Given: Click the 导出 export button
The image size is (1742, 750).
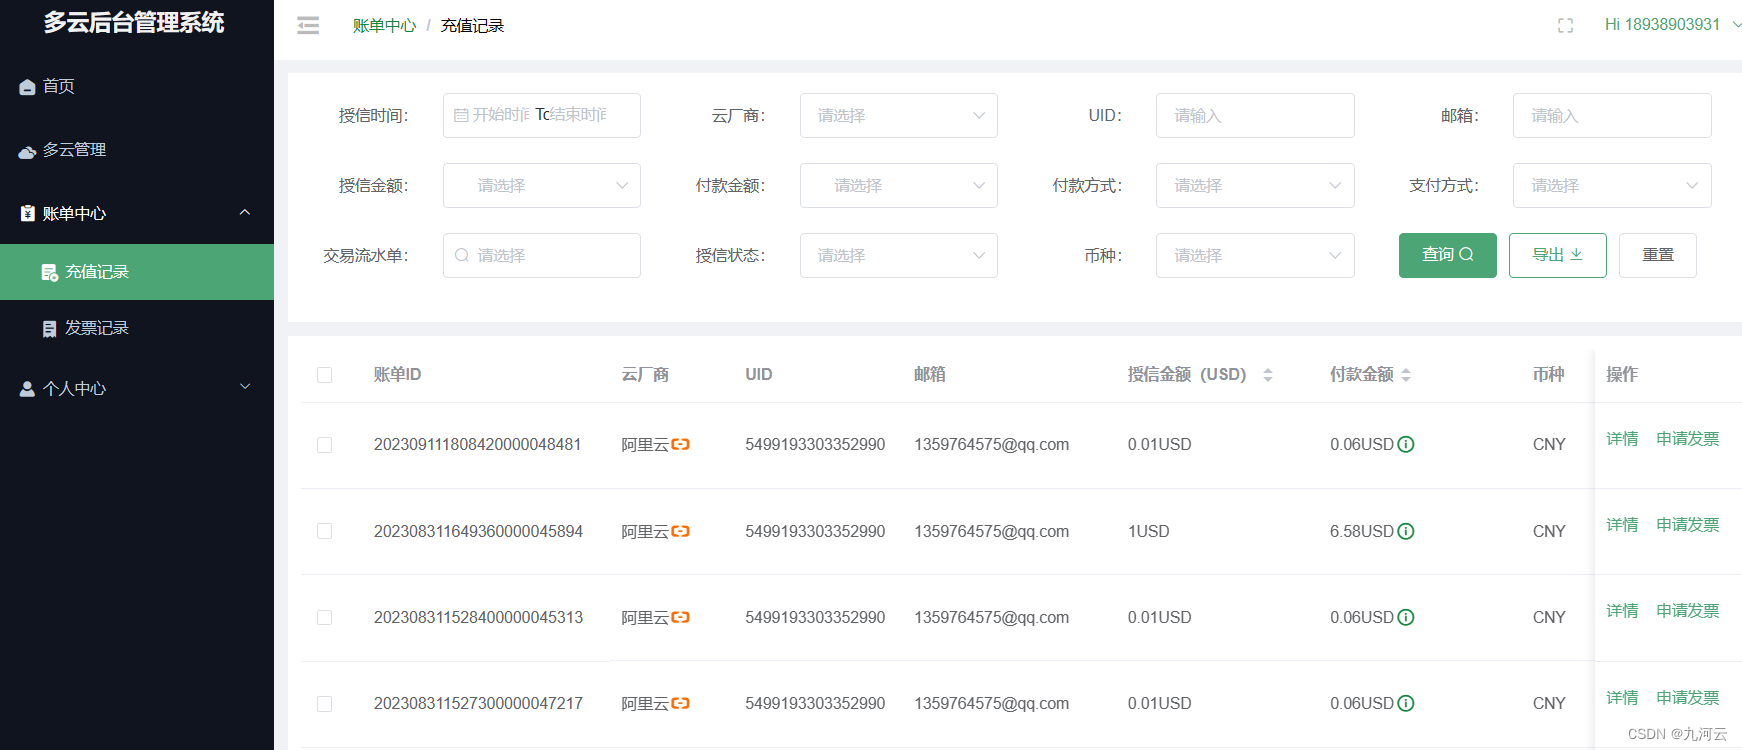Looking at the screenshot, I should click(x=1557, y=255).
